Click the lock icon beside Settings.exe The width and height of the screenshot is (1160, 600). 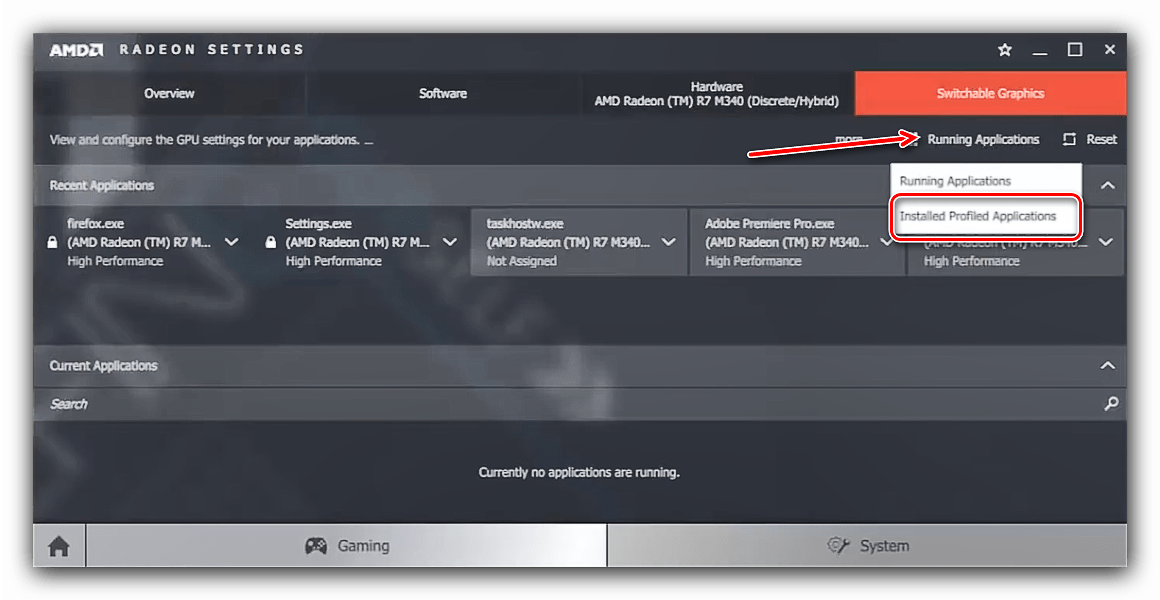[x=271, y=242]
